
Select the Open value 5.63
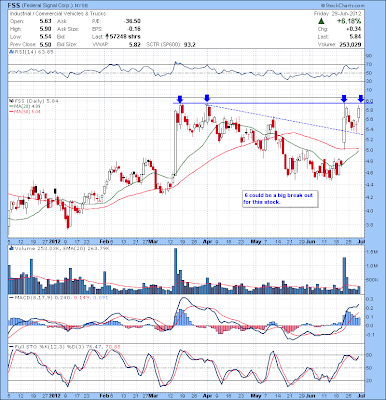(46, 21)
